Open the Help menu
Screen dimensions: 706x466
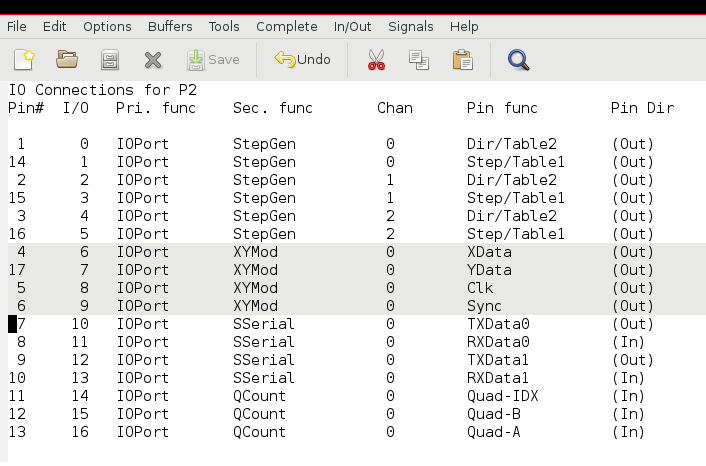464,27
